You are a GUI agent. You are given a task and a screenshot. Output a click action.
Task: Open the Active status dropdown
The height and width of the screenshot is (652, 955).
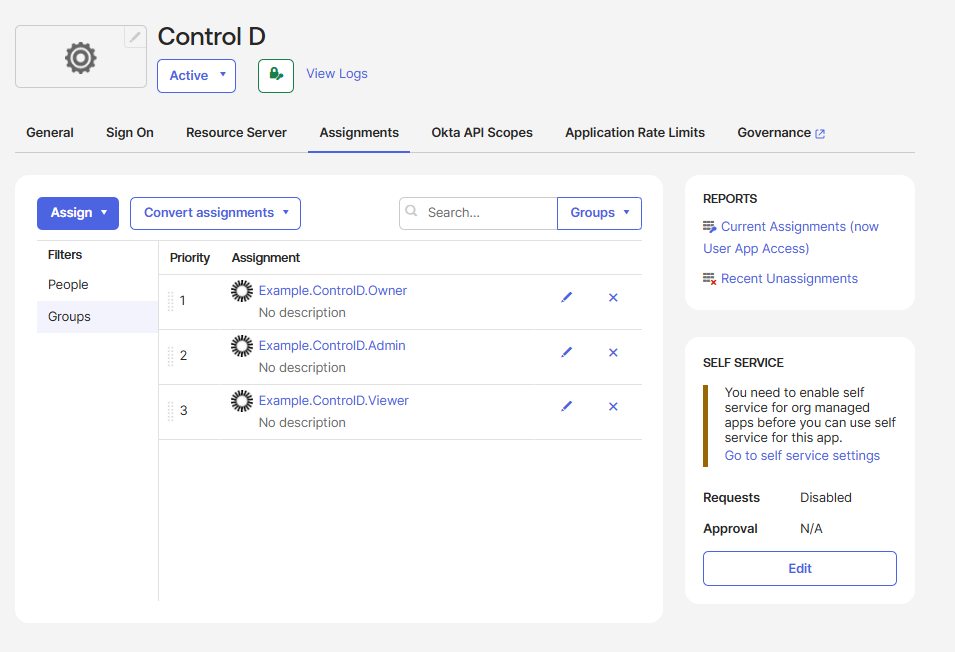point(196,75)
